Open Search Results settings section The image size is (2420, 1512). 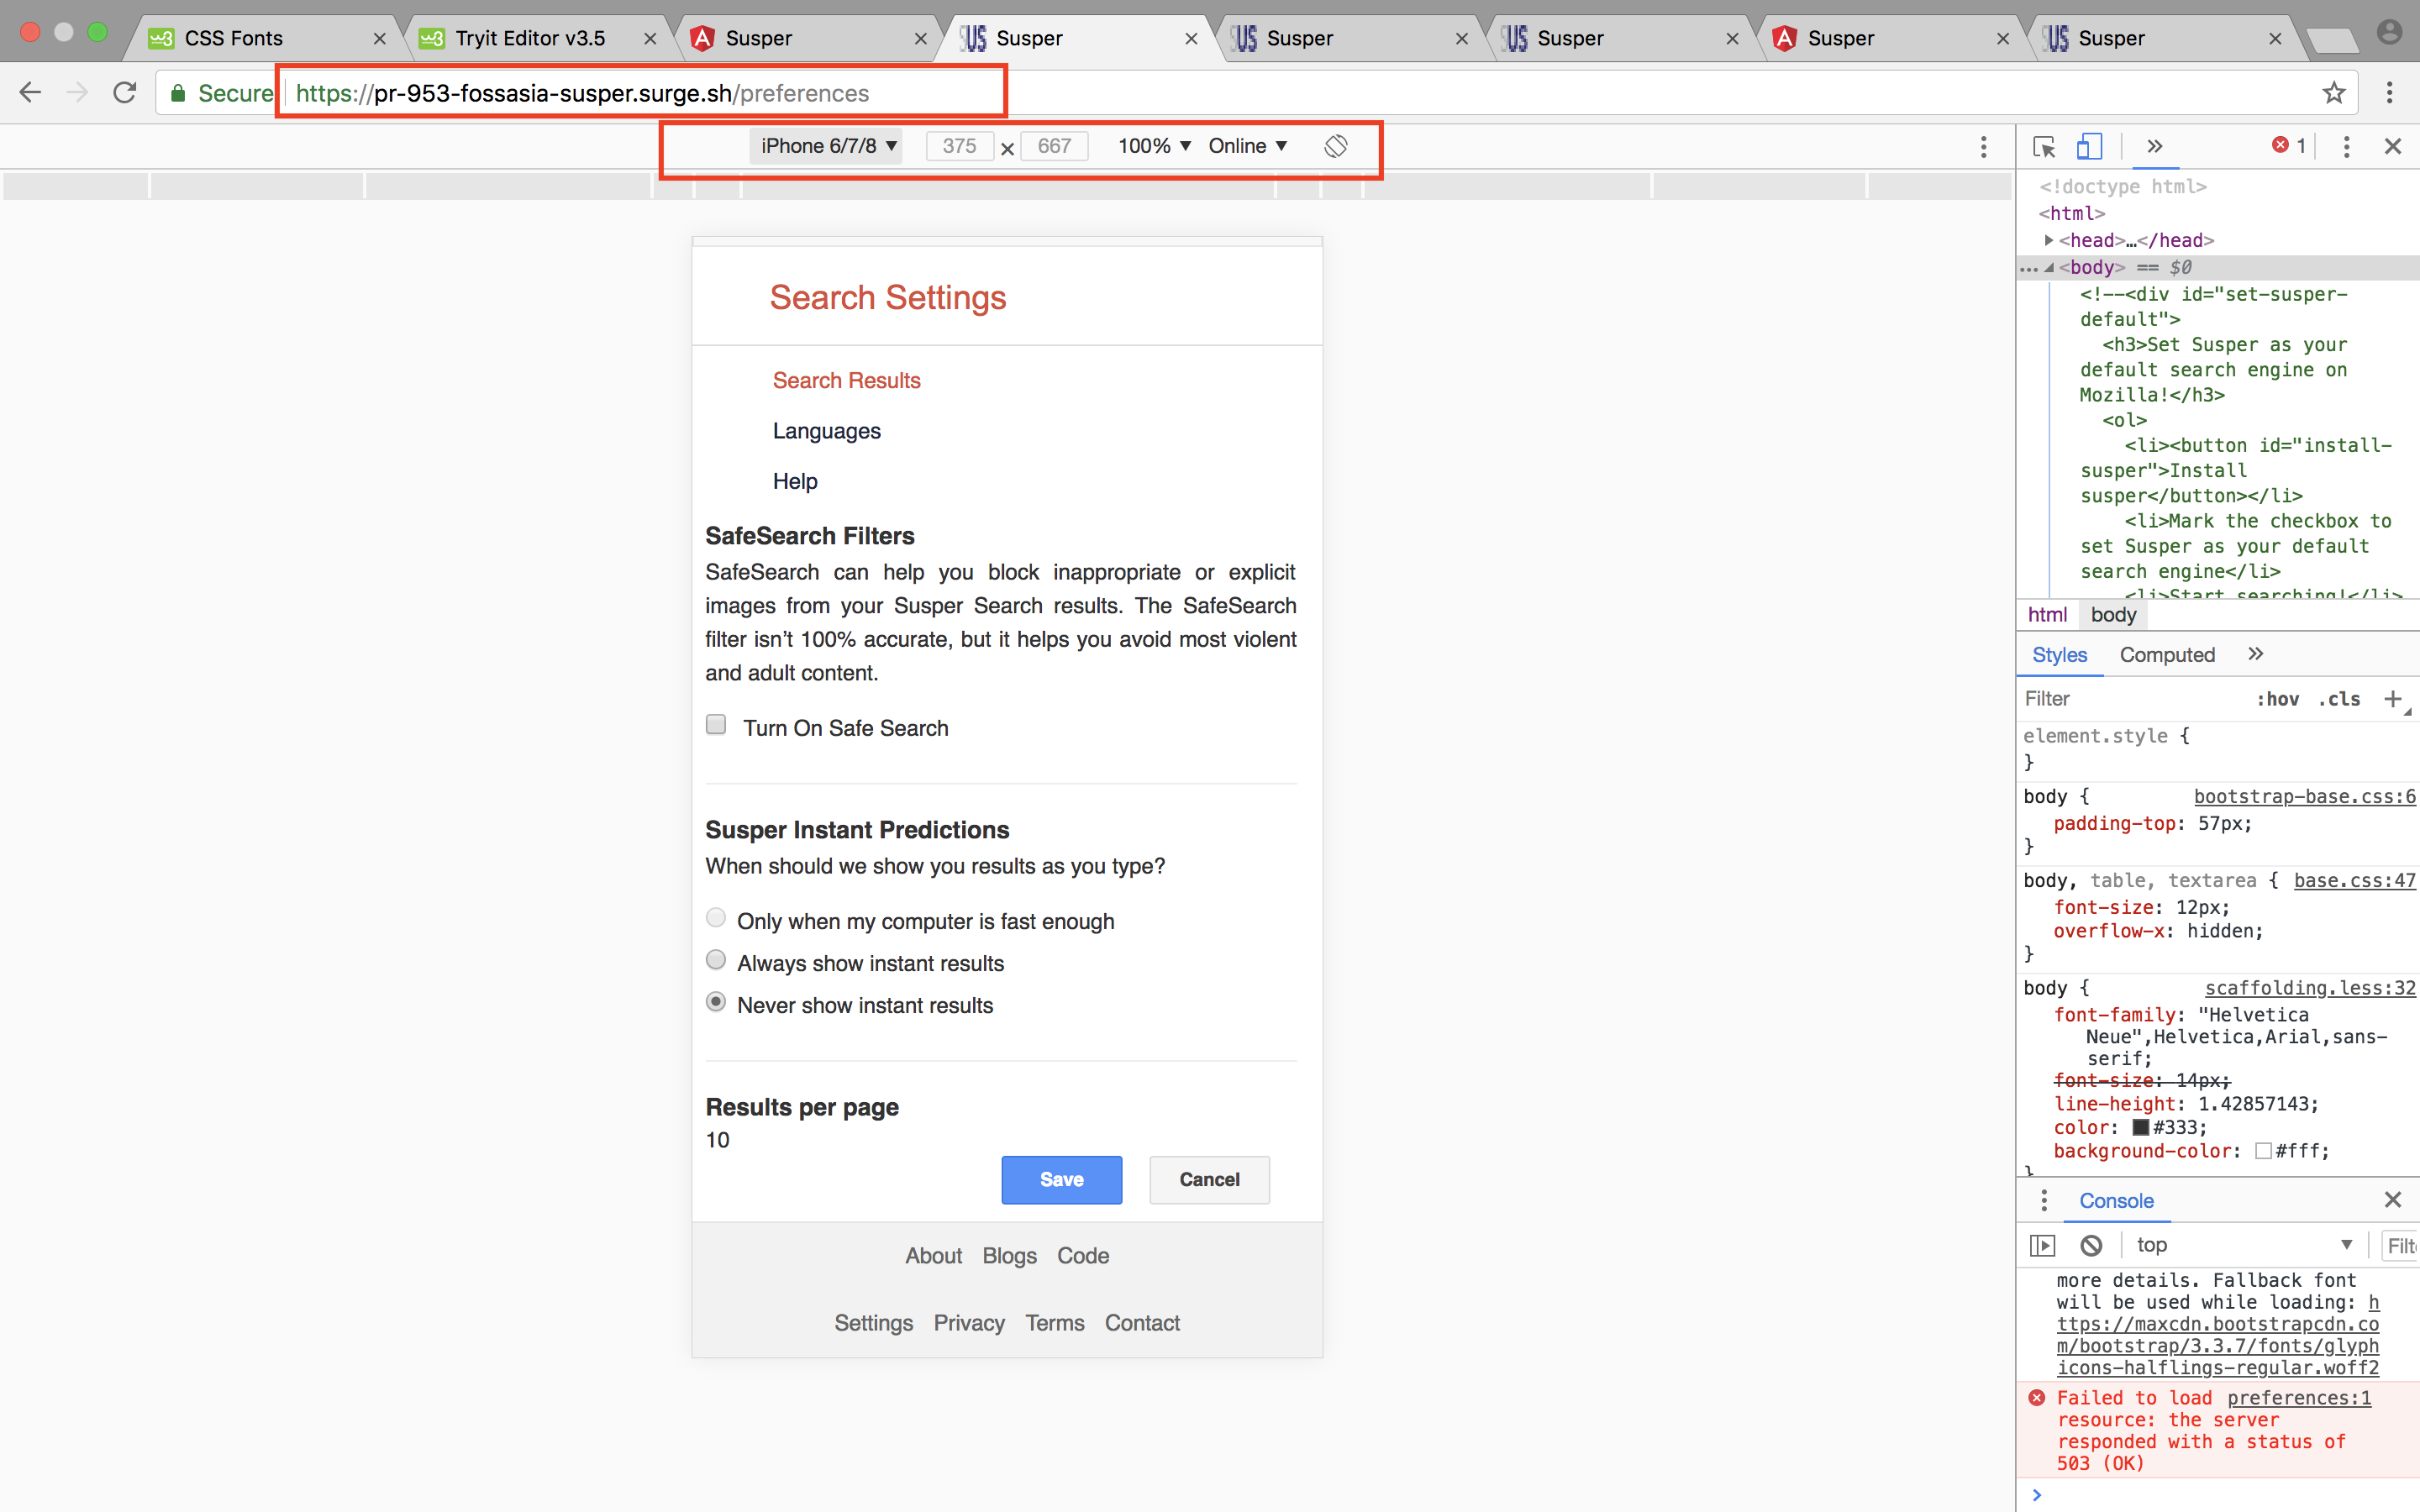pyautogui.click(x=846, y=381)
